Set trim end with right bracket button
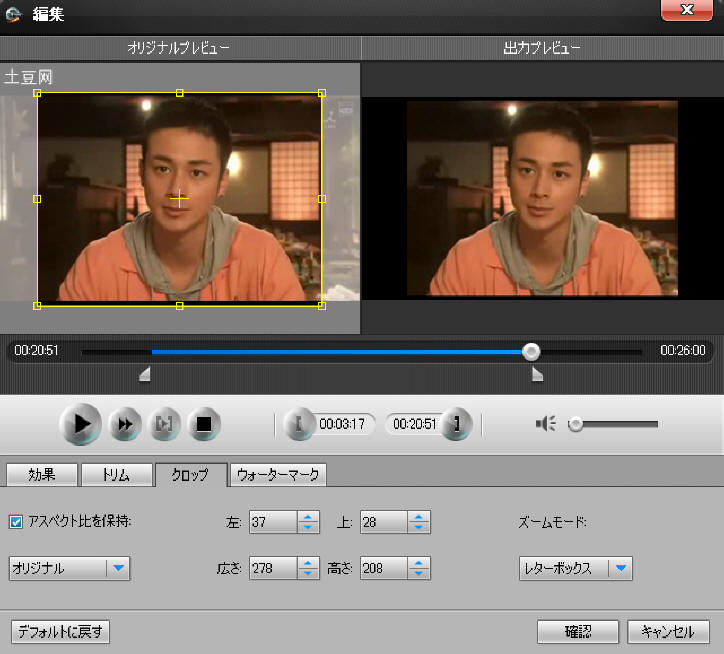The width and height of the screenshot is (724, 654). point(456,424)
